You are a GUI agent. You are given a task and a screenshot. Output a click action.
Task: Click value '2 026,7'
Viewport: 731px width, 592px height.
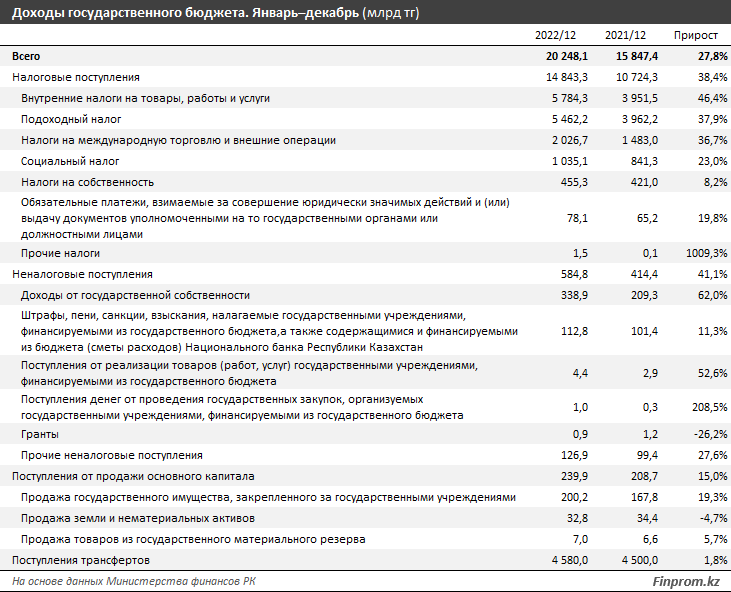coord(570,140)
